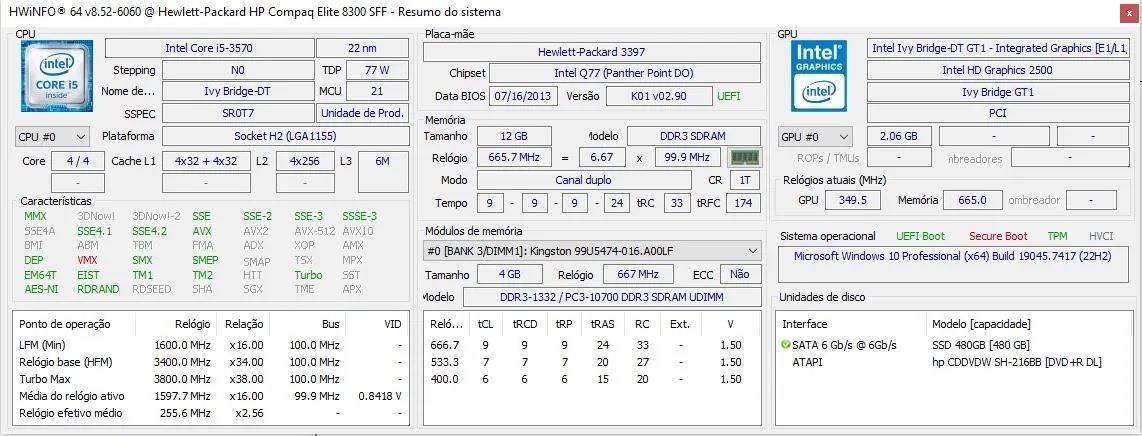Screen dimensions: 1142x436
Task: Click the Relógio base (HFM) row
Action: [210, 362]
